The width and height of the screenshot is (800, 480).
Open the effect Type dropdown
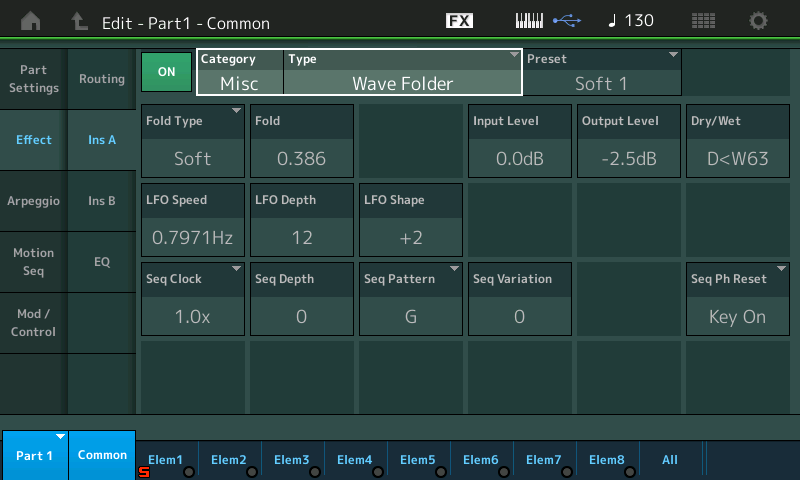click(402, 73)
